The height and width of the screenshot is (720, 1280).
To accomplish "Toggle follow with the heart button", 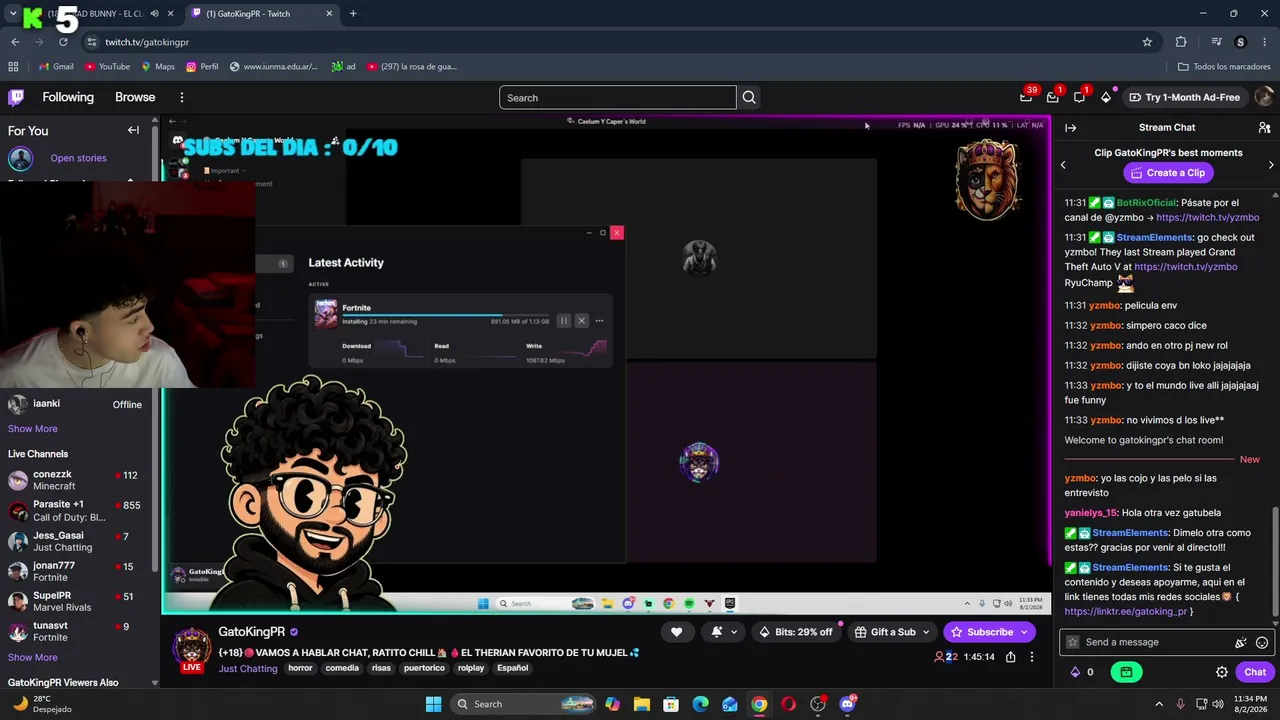I will [676, 632].
